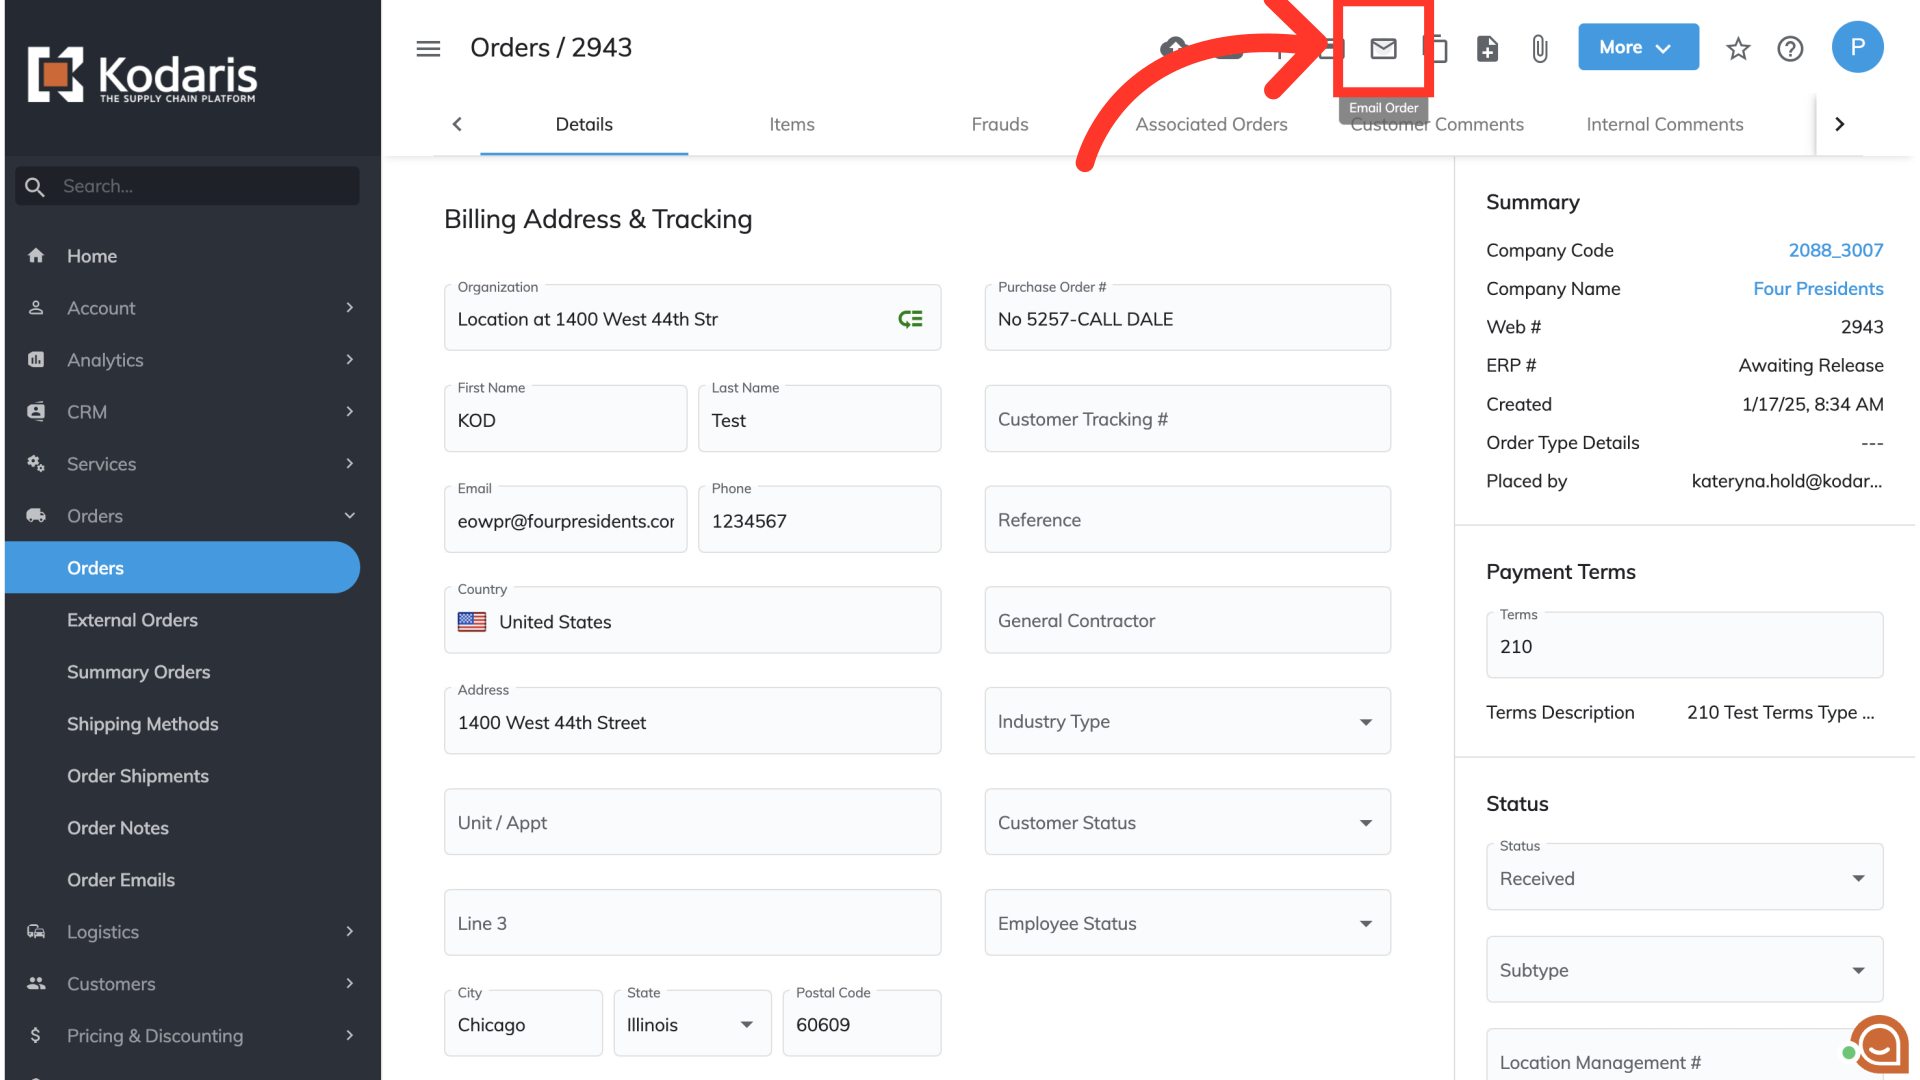
Task: Open Order Emails in sidebar
Action: point(121,879)
